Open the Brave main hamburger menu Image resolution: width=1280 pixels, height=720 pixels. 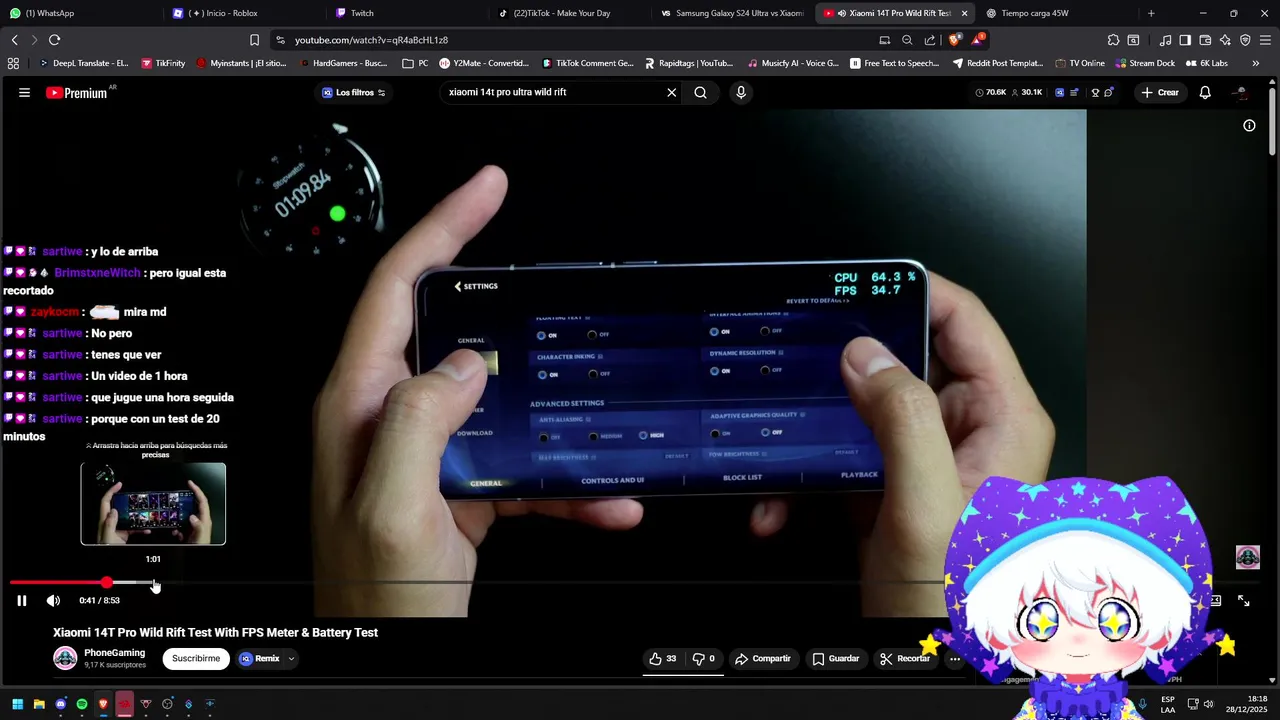click(x=1265, y=40)
